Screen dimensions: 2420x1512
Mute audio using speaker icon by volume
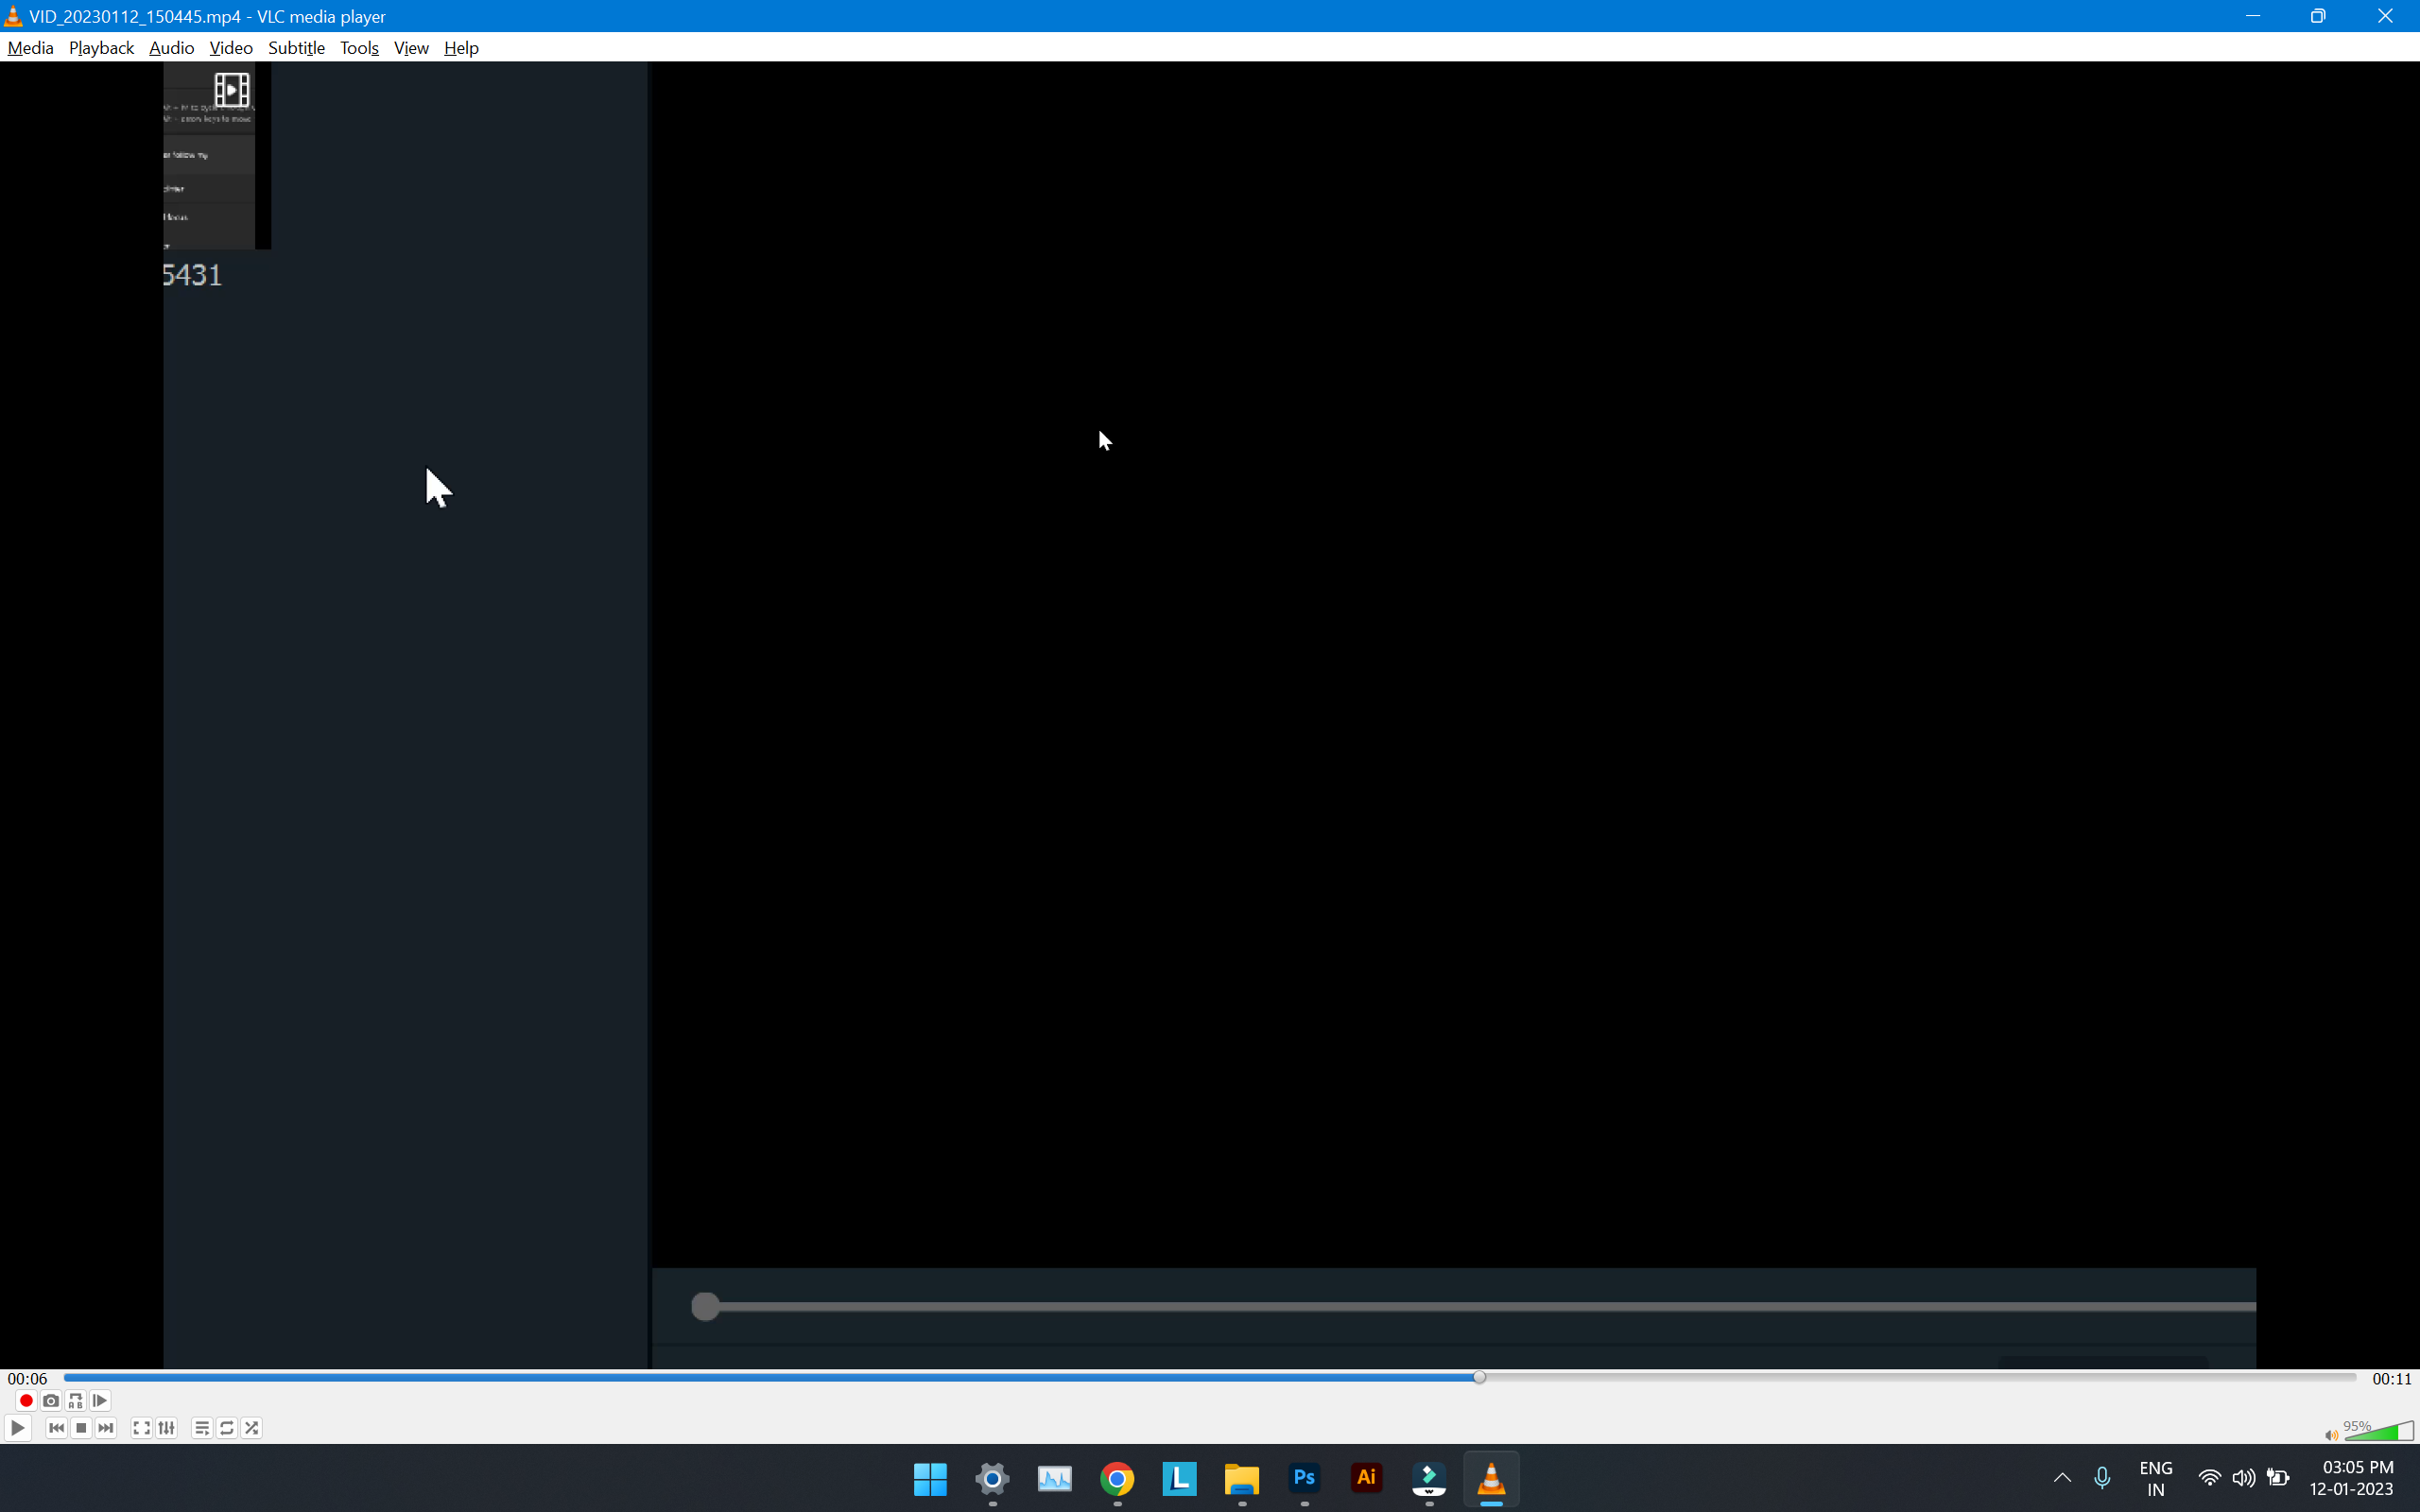pos(2331,1435)
